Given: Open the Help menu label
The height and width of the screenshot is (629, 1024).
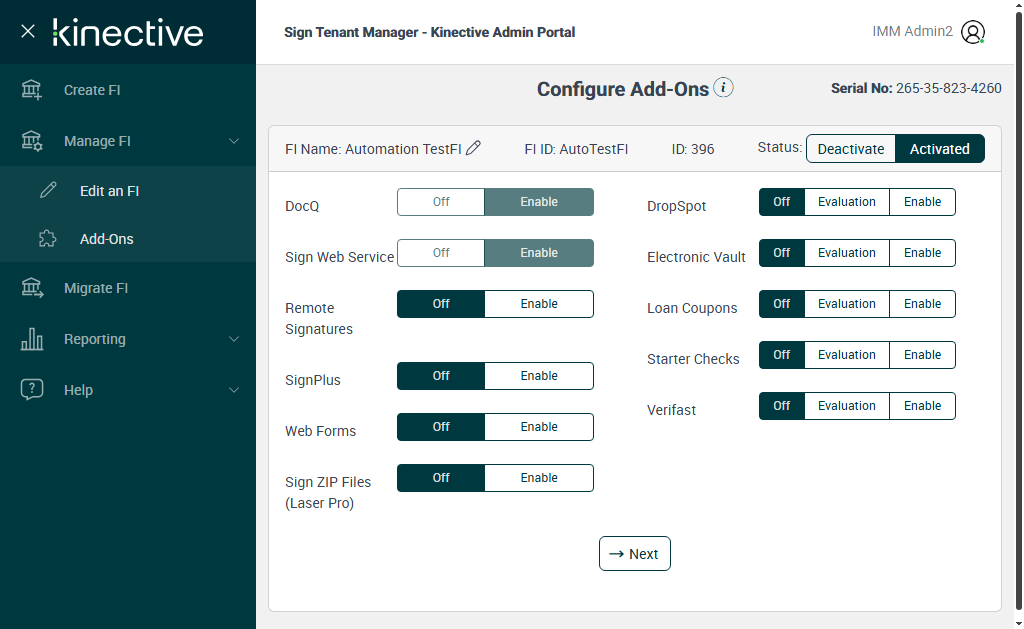Looking at the screenshot, I should point(78,390).
